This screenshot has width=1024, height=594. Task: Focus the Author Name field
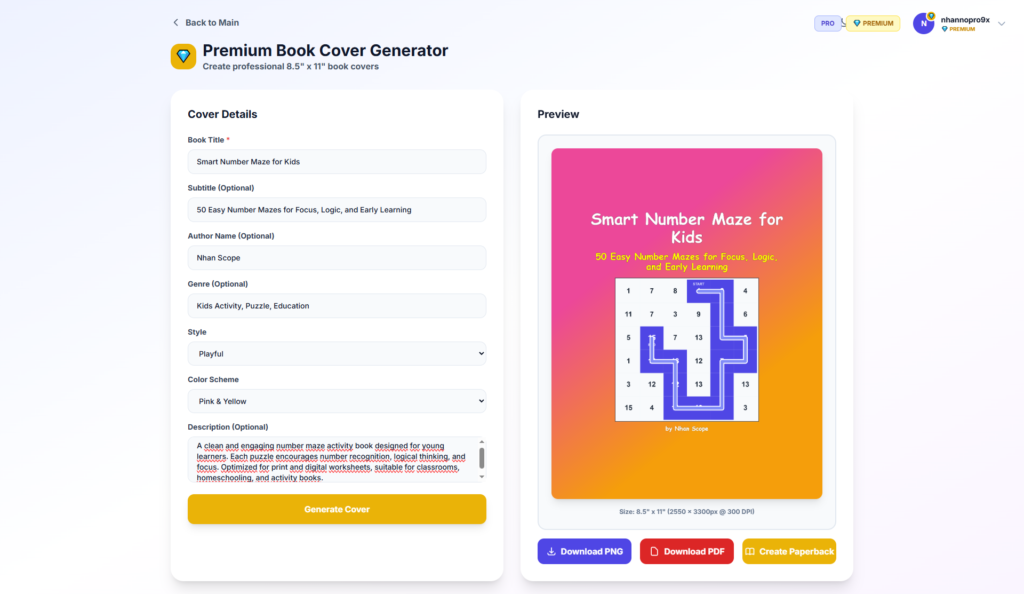point(336,258)
